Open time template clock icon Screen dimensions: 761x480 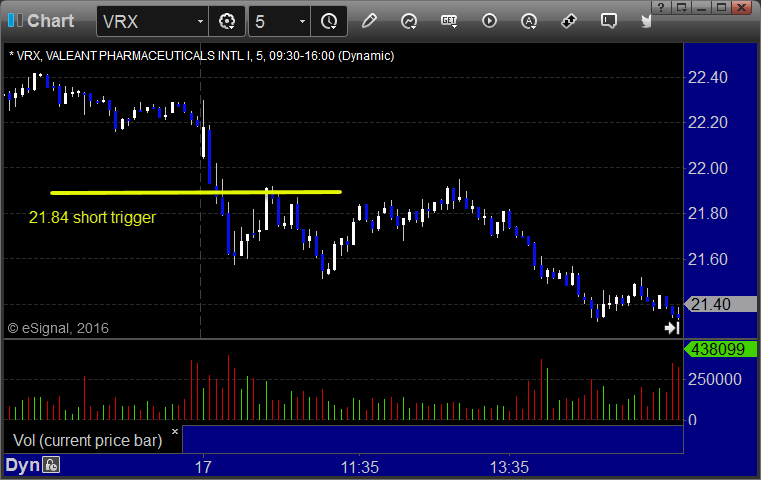click(329, 21)
